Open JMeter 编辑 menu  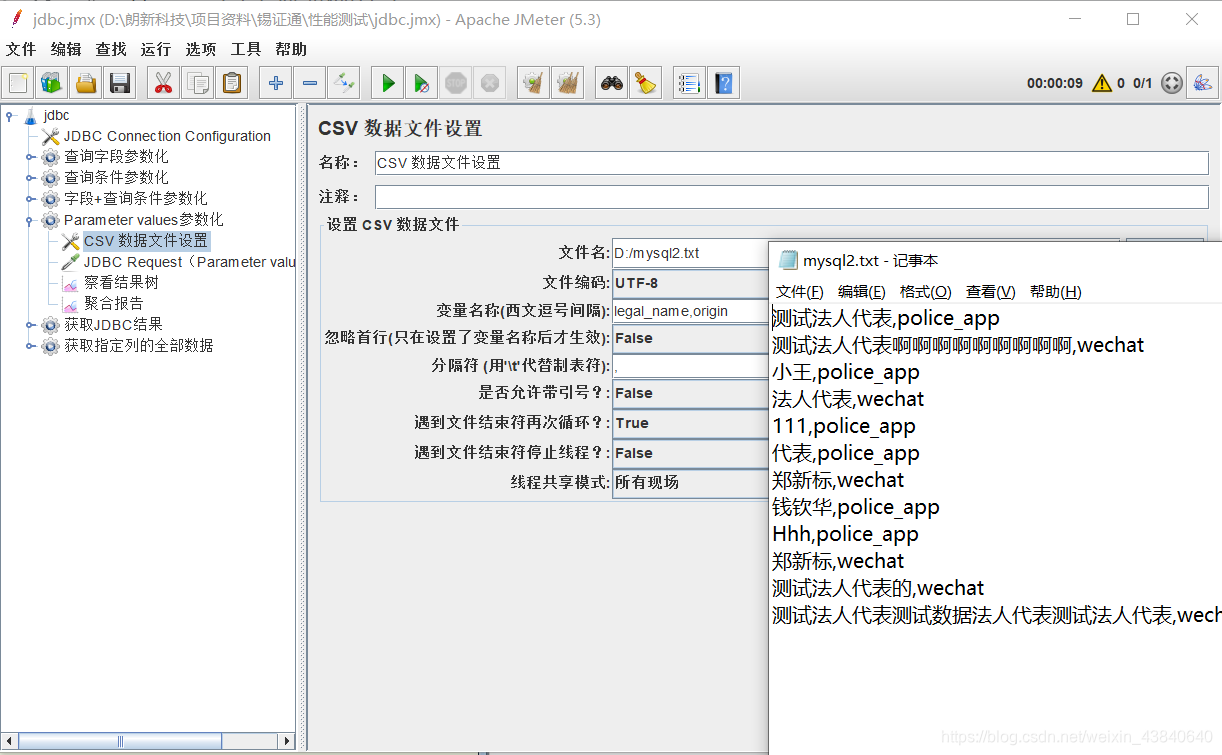tap(66, 49)
